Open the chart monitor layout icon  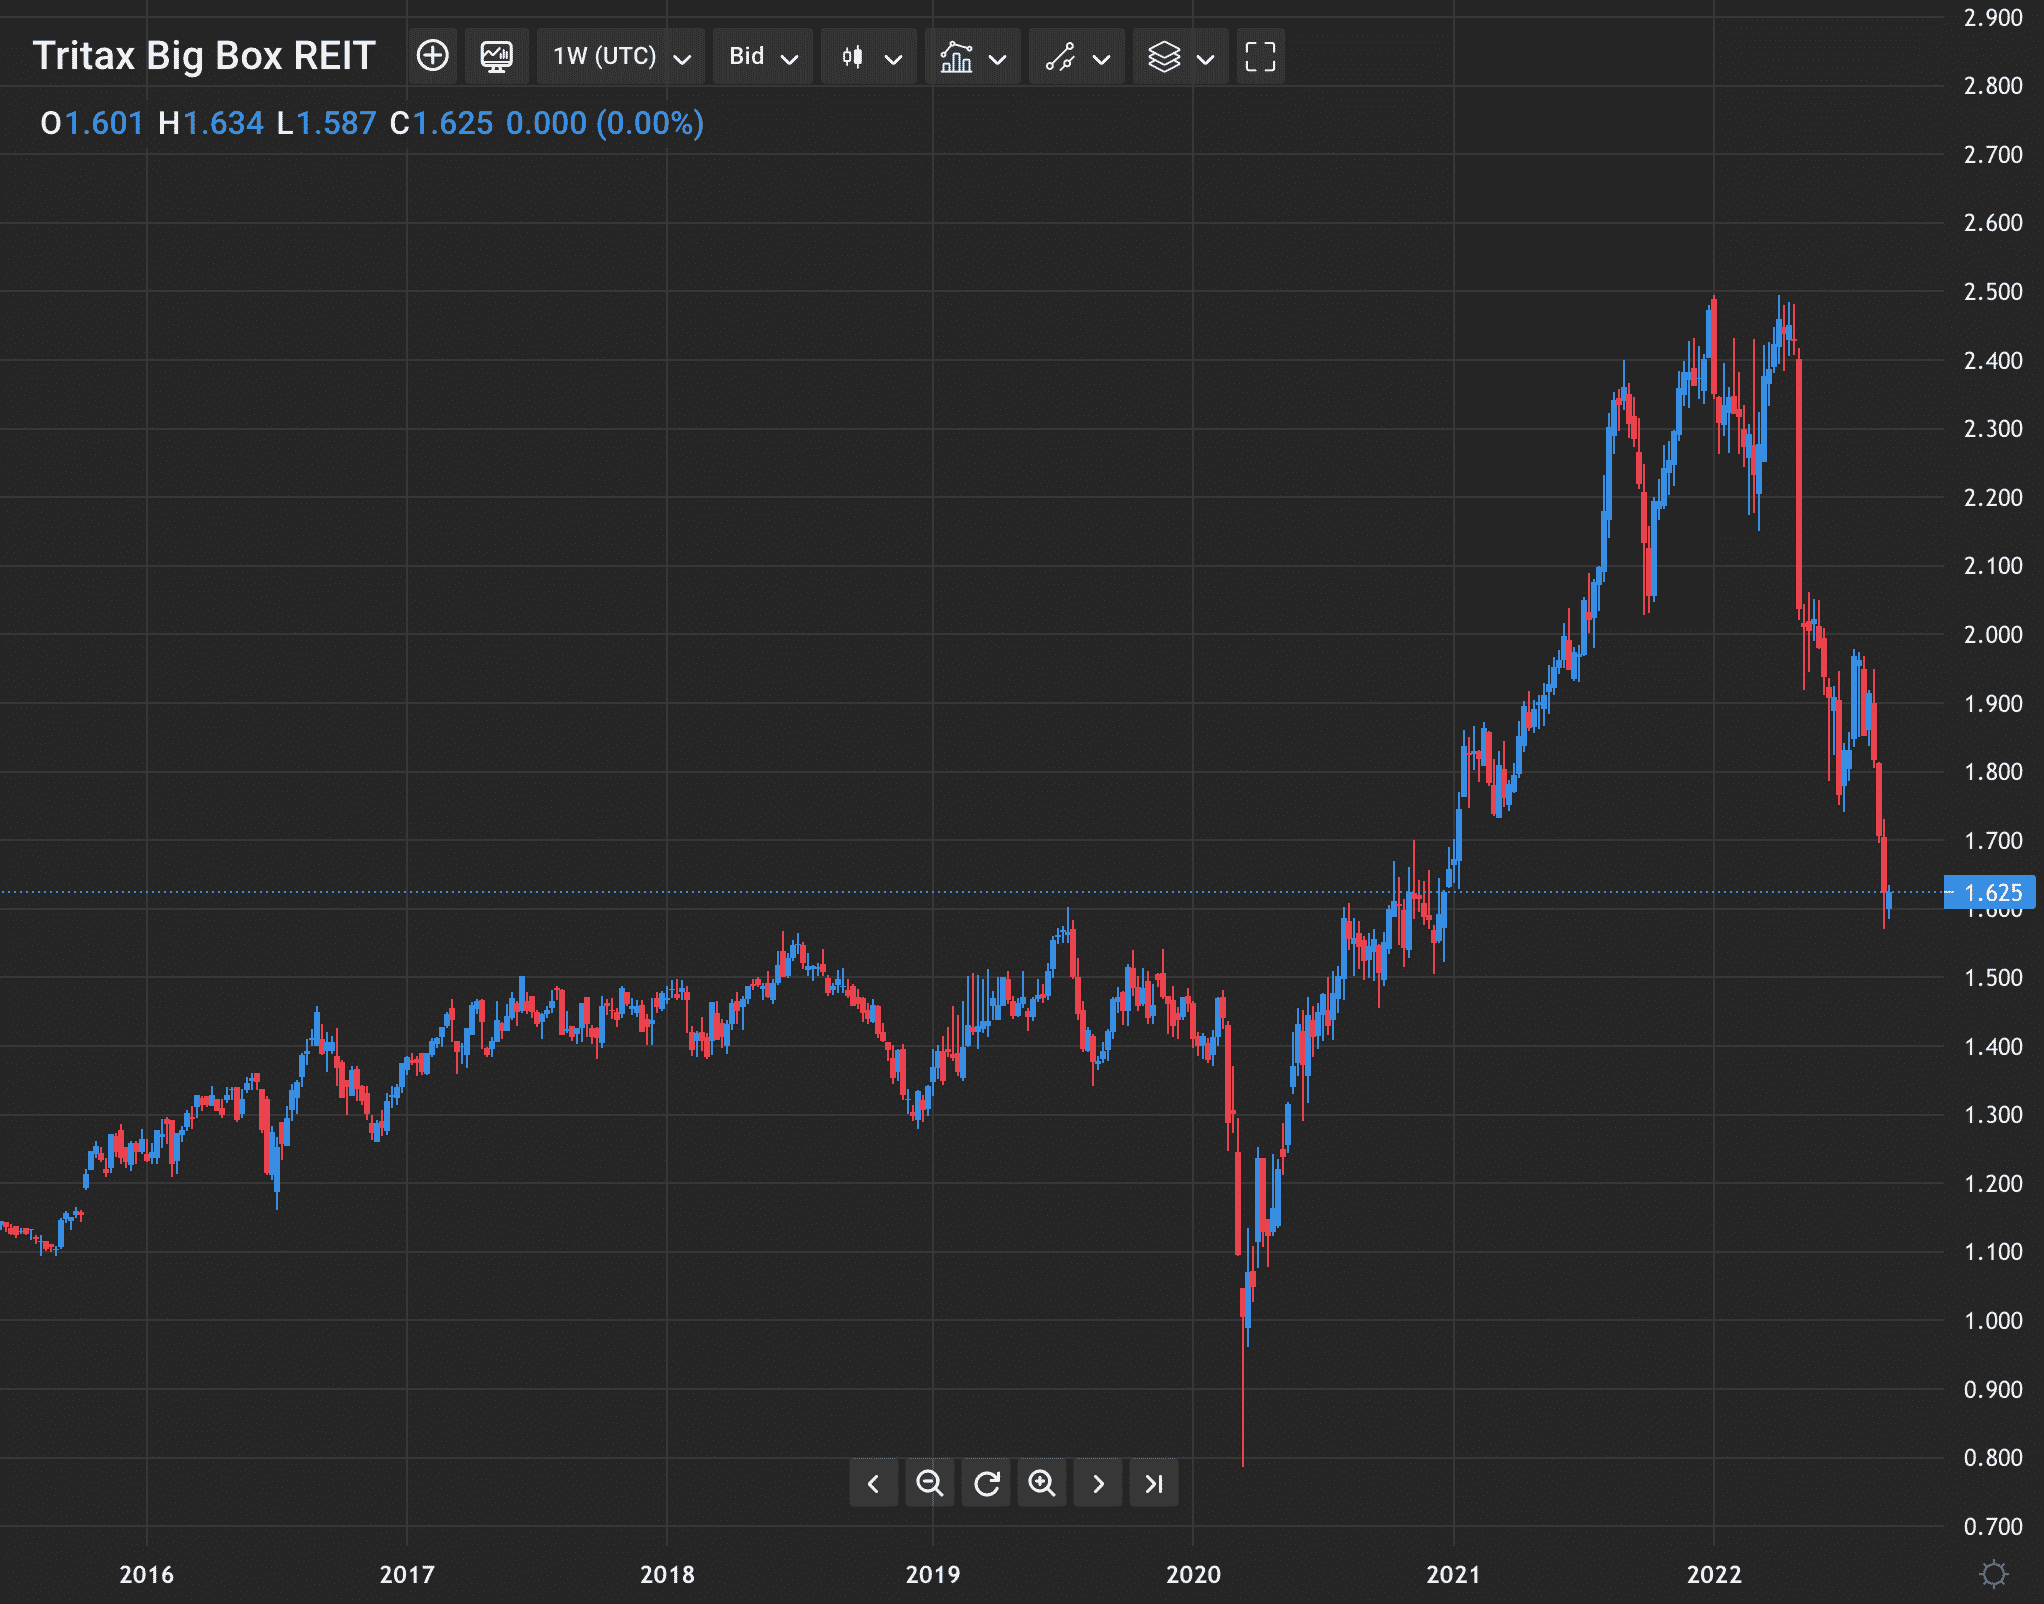pyautogui.click(x=496, y=56)
